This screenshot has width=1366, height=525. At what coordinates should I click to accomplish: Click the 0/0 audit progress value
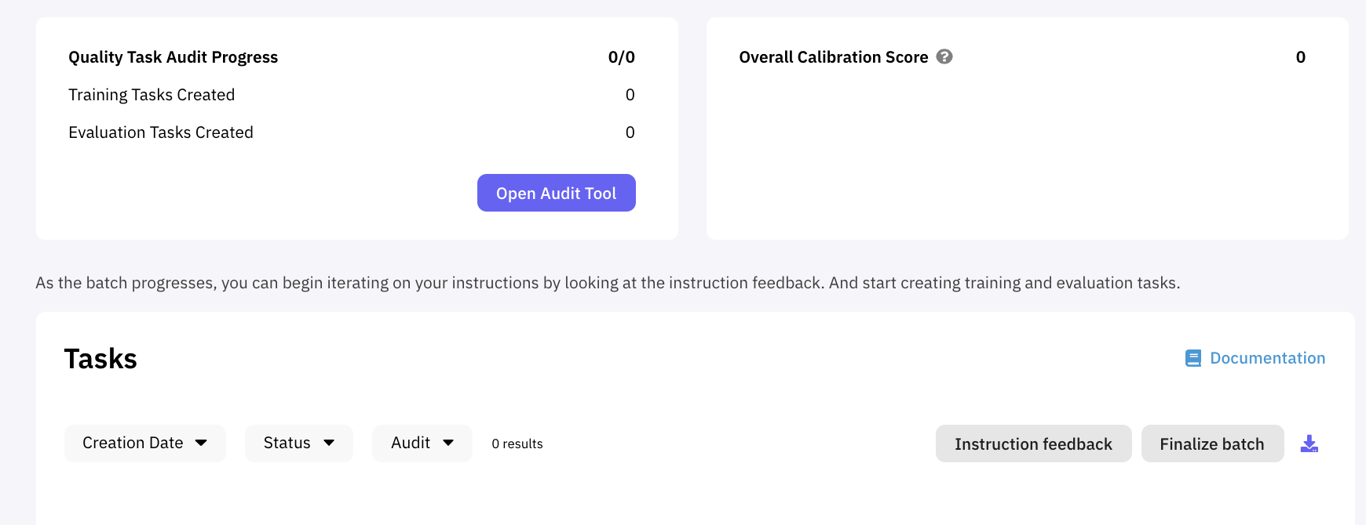pyautogui.click(x=621, y=57)
